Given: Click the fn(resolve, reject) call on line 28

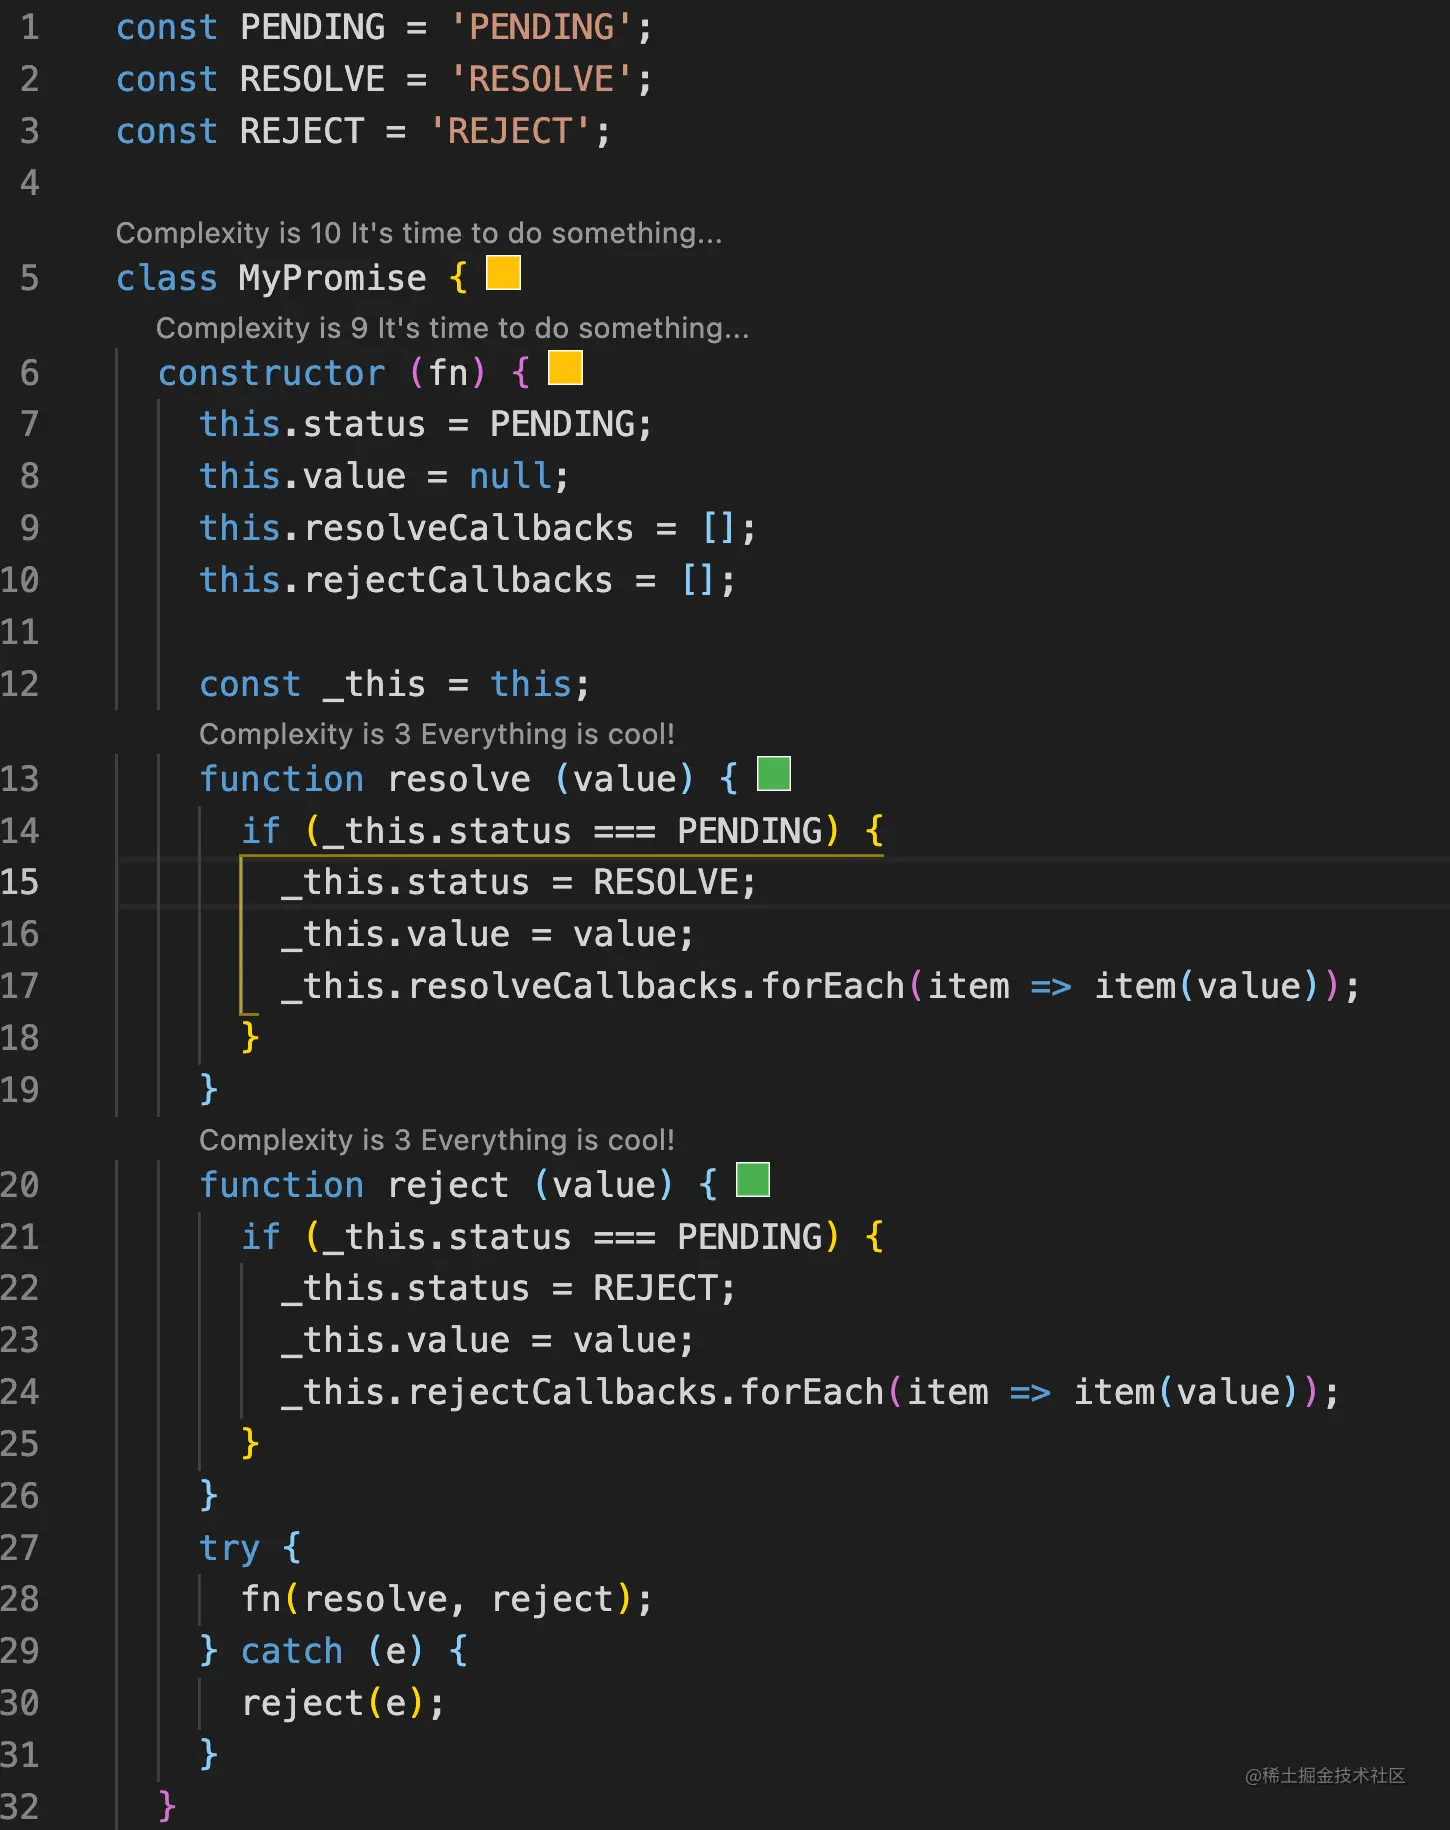Looking at the screenshot, I should (x=446, y=1599).
